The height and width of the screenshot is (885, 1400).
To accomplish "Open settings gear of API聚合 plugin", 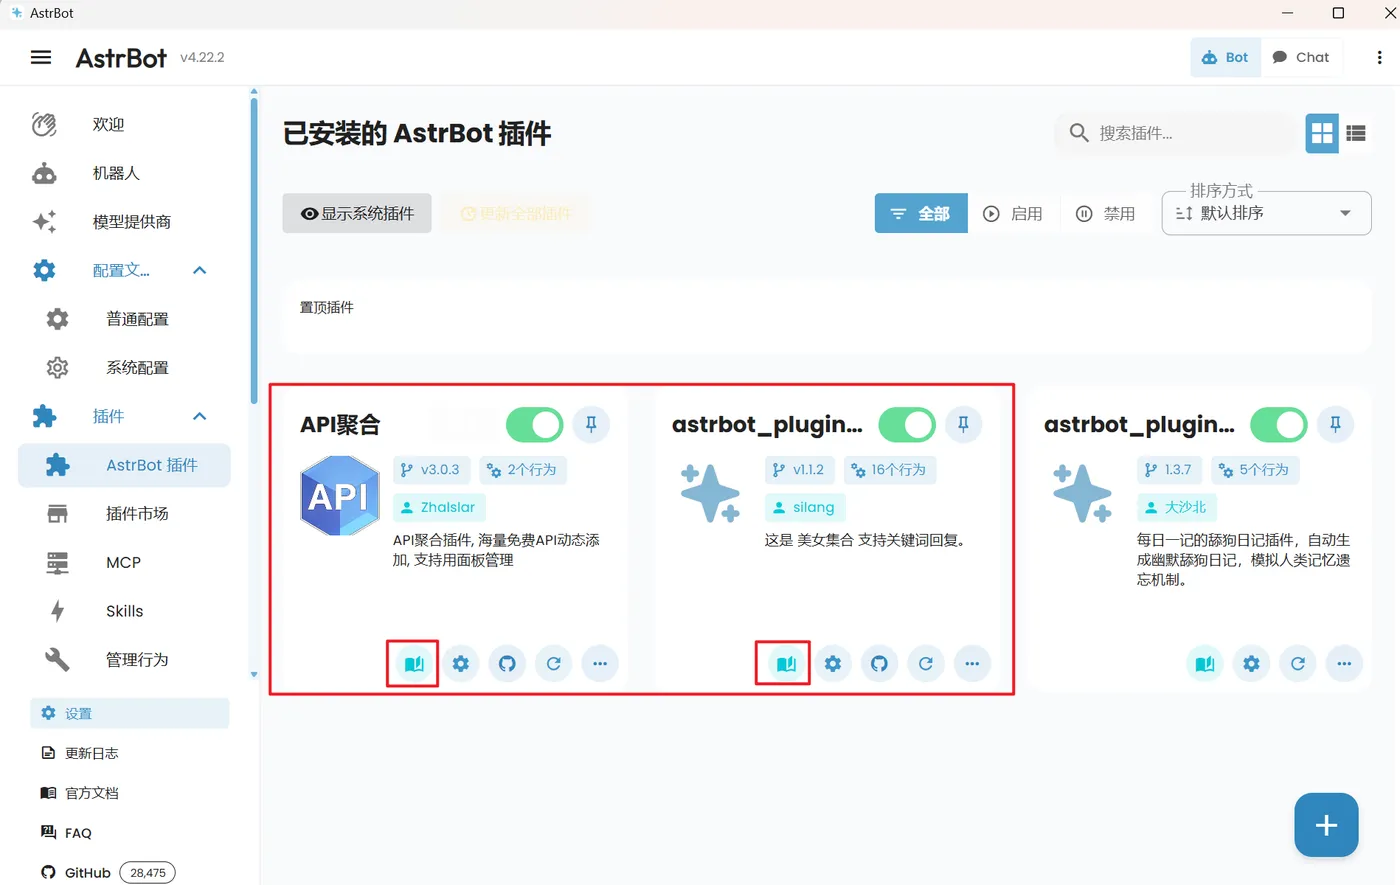I will (460, 663).
